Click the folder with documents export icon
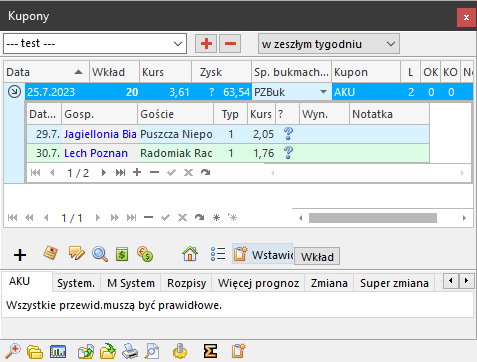Screen dimensions: 477x362 tap(86, 351)
